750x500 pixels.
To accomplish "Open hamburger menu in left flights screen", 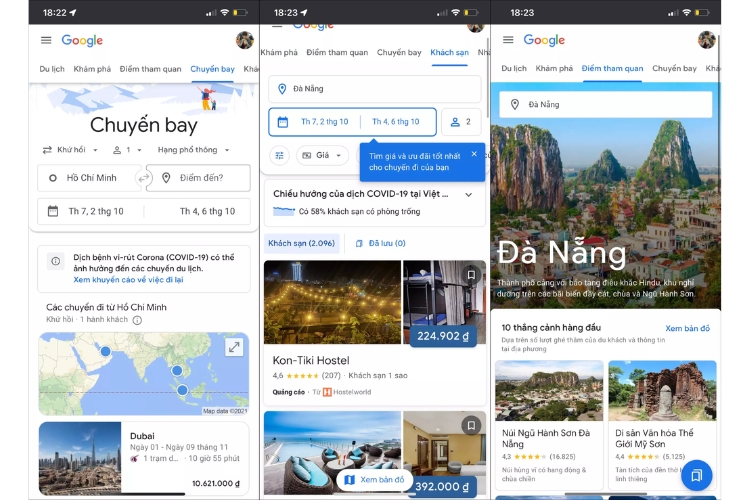I will [46, 40].
